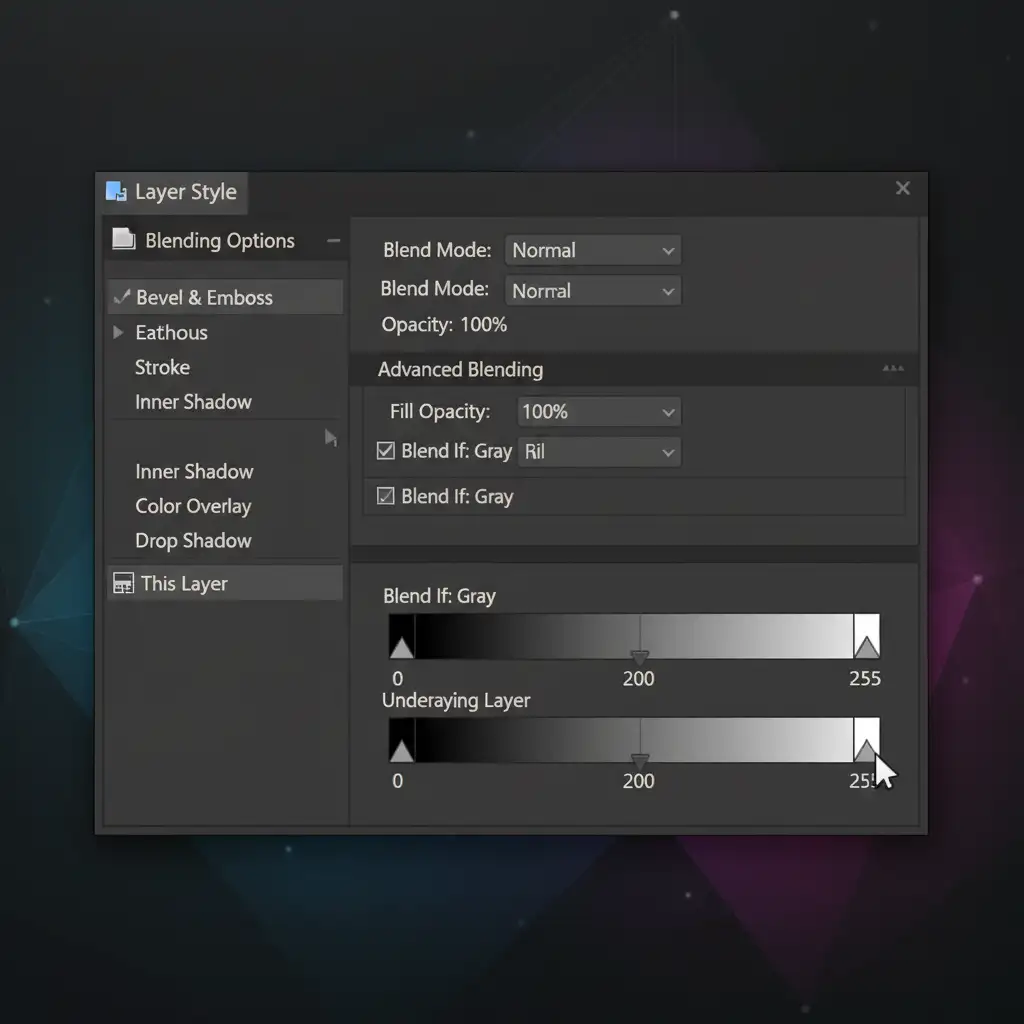
Task: Click the small arrow icon under upper Inner Shadow
Action: click(x=330, y=437)
